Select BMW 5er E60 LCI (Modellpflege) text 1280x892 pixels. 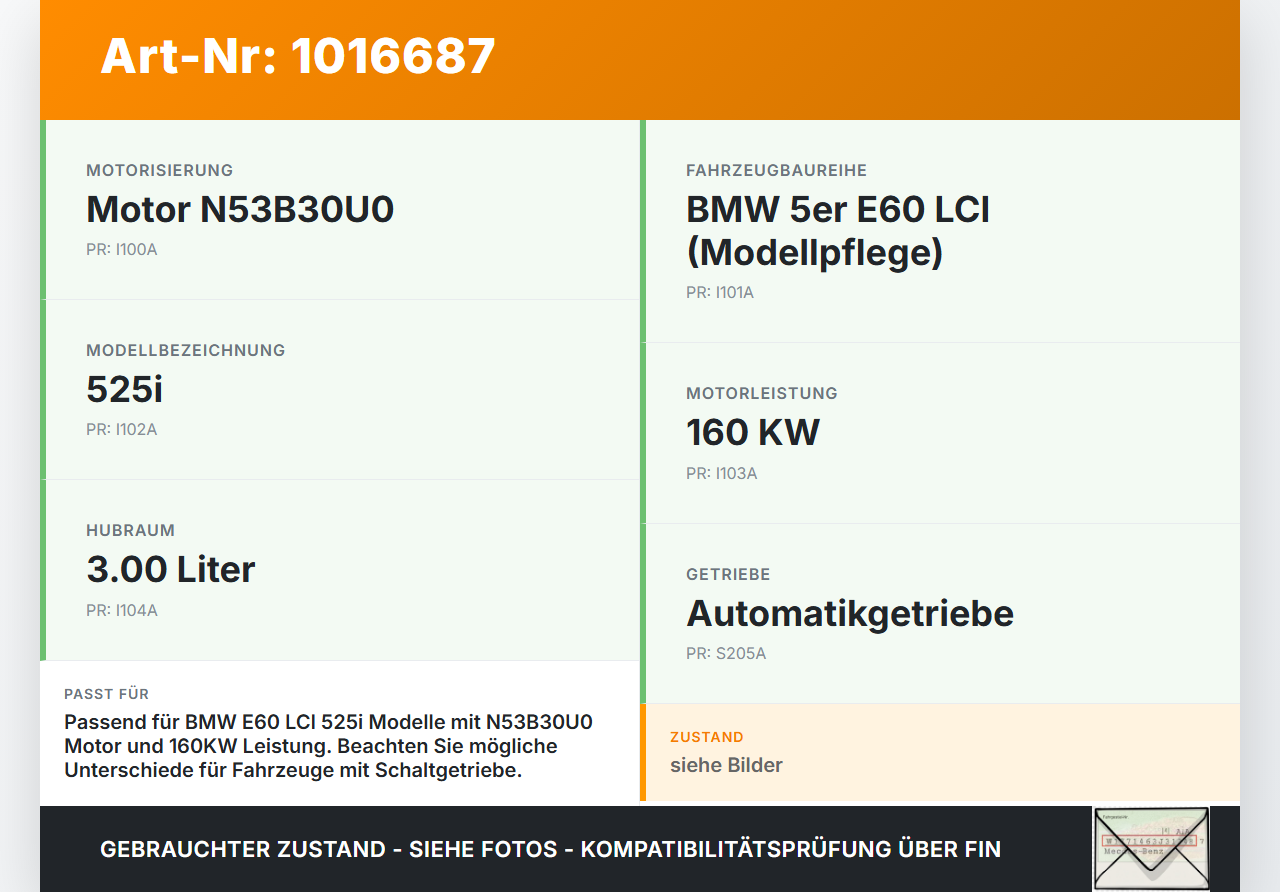pyautogui.click(x=838, y=231)
